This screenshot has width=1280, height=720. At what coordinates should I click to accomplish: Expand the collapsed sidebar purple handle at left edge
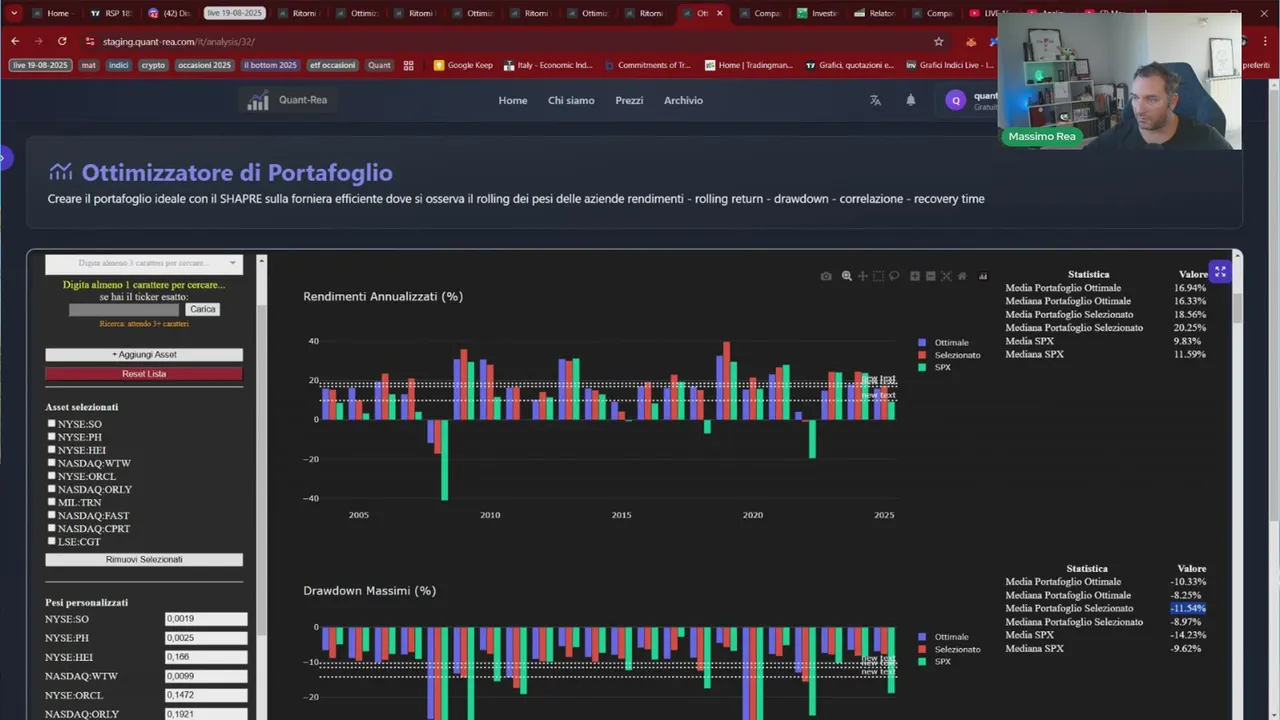[4, 157]
